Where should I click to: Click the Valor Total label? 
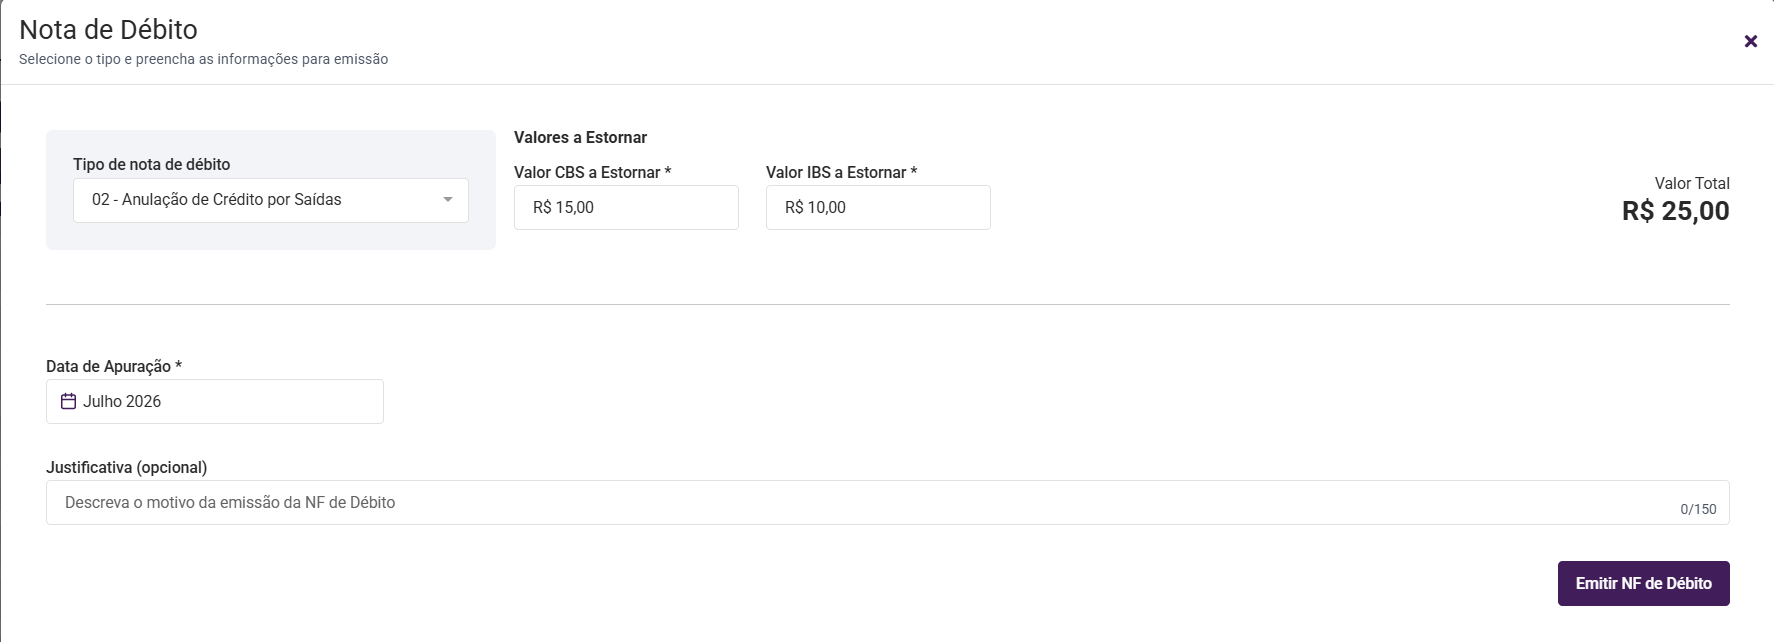coord(1692,183)
